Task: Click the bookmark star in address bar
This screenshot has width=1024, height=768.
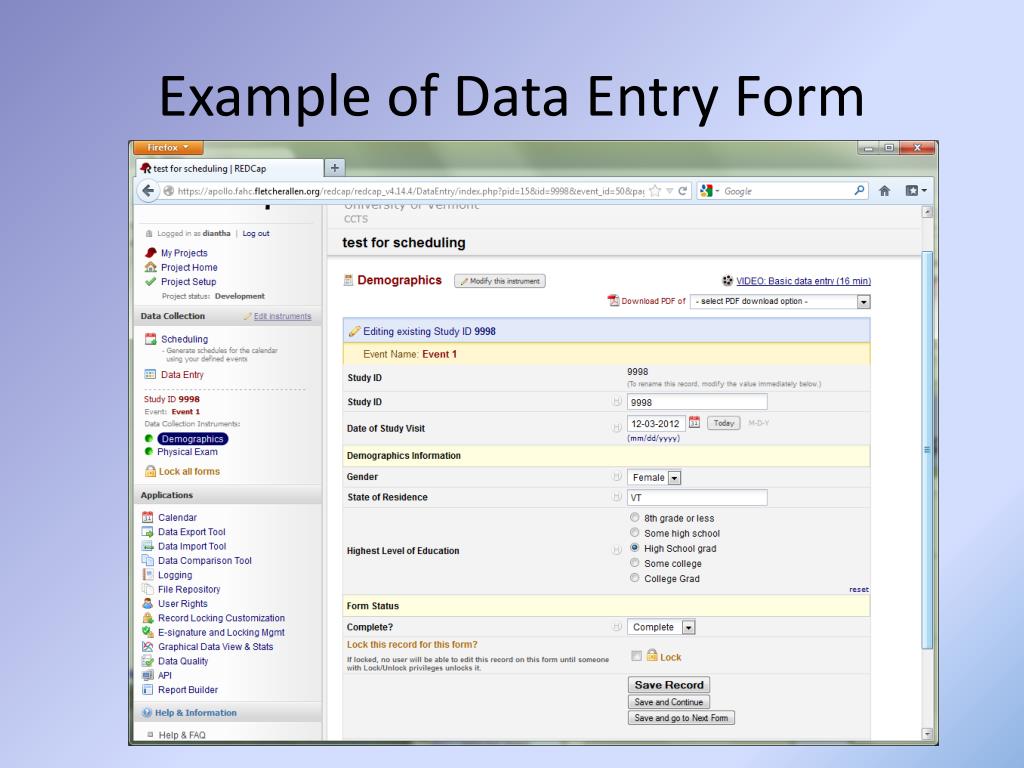Action: tap(655, 191)
